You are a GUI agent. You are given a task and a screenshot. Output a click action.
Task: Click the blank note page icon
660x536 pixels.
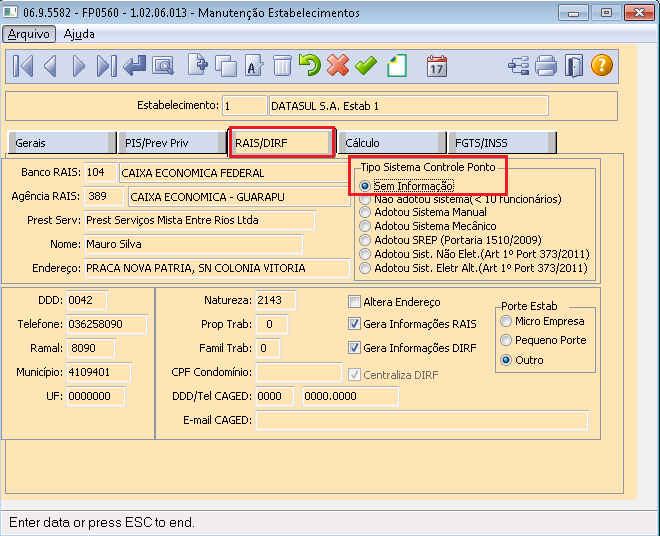(x=397, y=66)
